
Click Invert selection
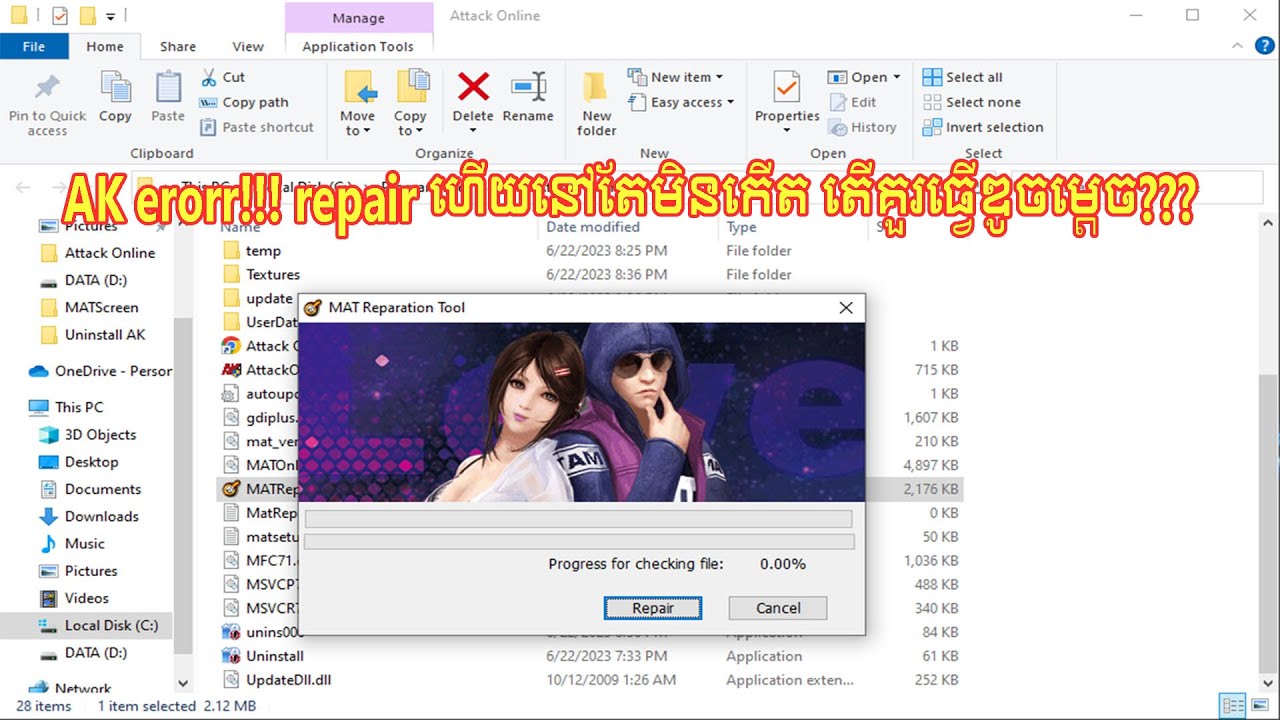tap(982, 127)
